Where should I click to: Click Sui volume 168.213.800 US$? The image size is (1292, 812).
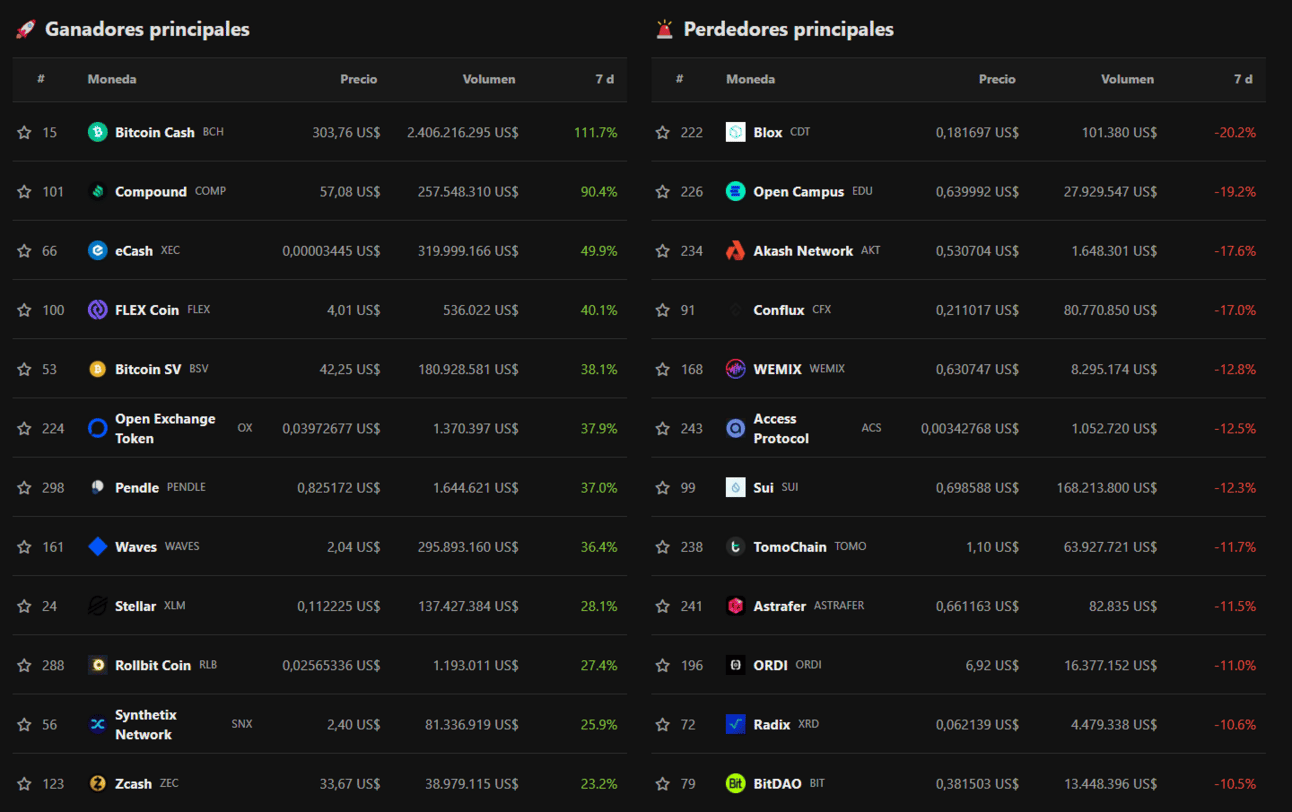pyautogui.click(x=1107, y=487)
